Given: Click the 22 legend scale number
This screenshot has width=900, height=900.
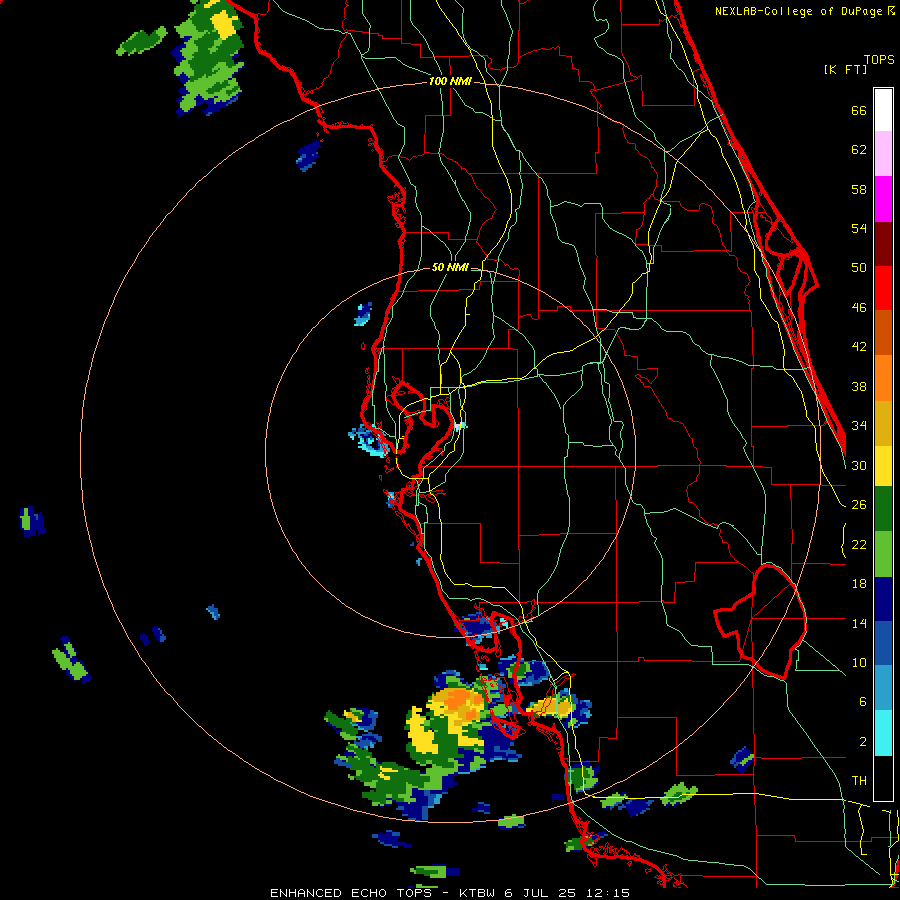Looking at the screenshot, I should pos(859,544).
